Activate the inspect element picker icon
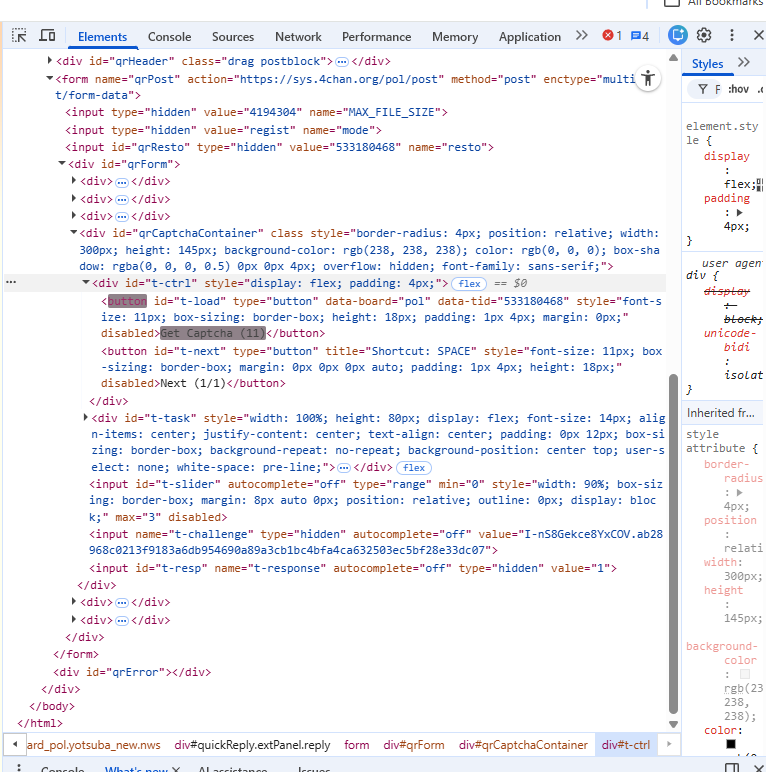Image resolution: width=766 pixels, height=772 pixels. tap(19, 36)
